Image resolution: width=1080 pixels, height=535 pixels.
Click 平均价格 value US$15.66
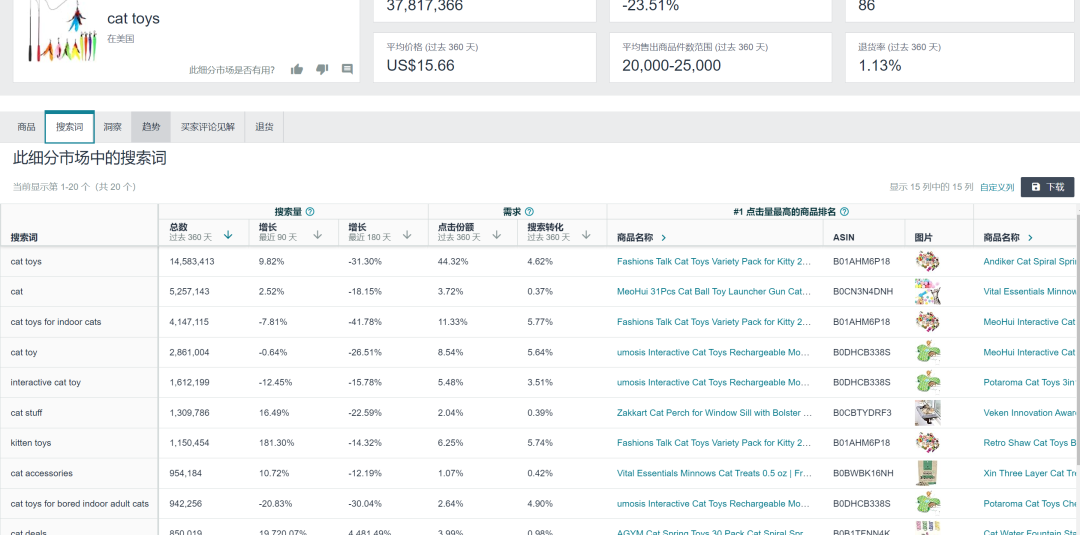pyautogui.click(x=421, y=65)
